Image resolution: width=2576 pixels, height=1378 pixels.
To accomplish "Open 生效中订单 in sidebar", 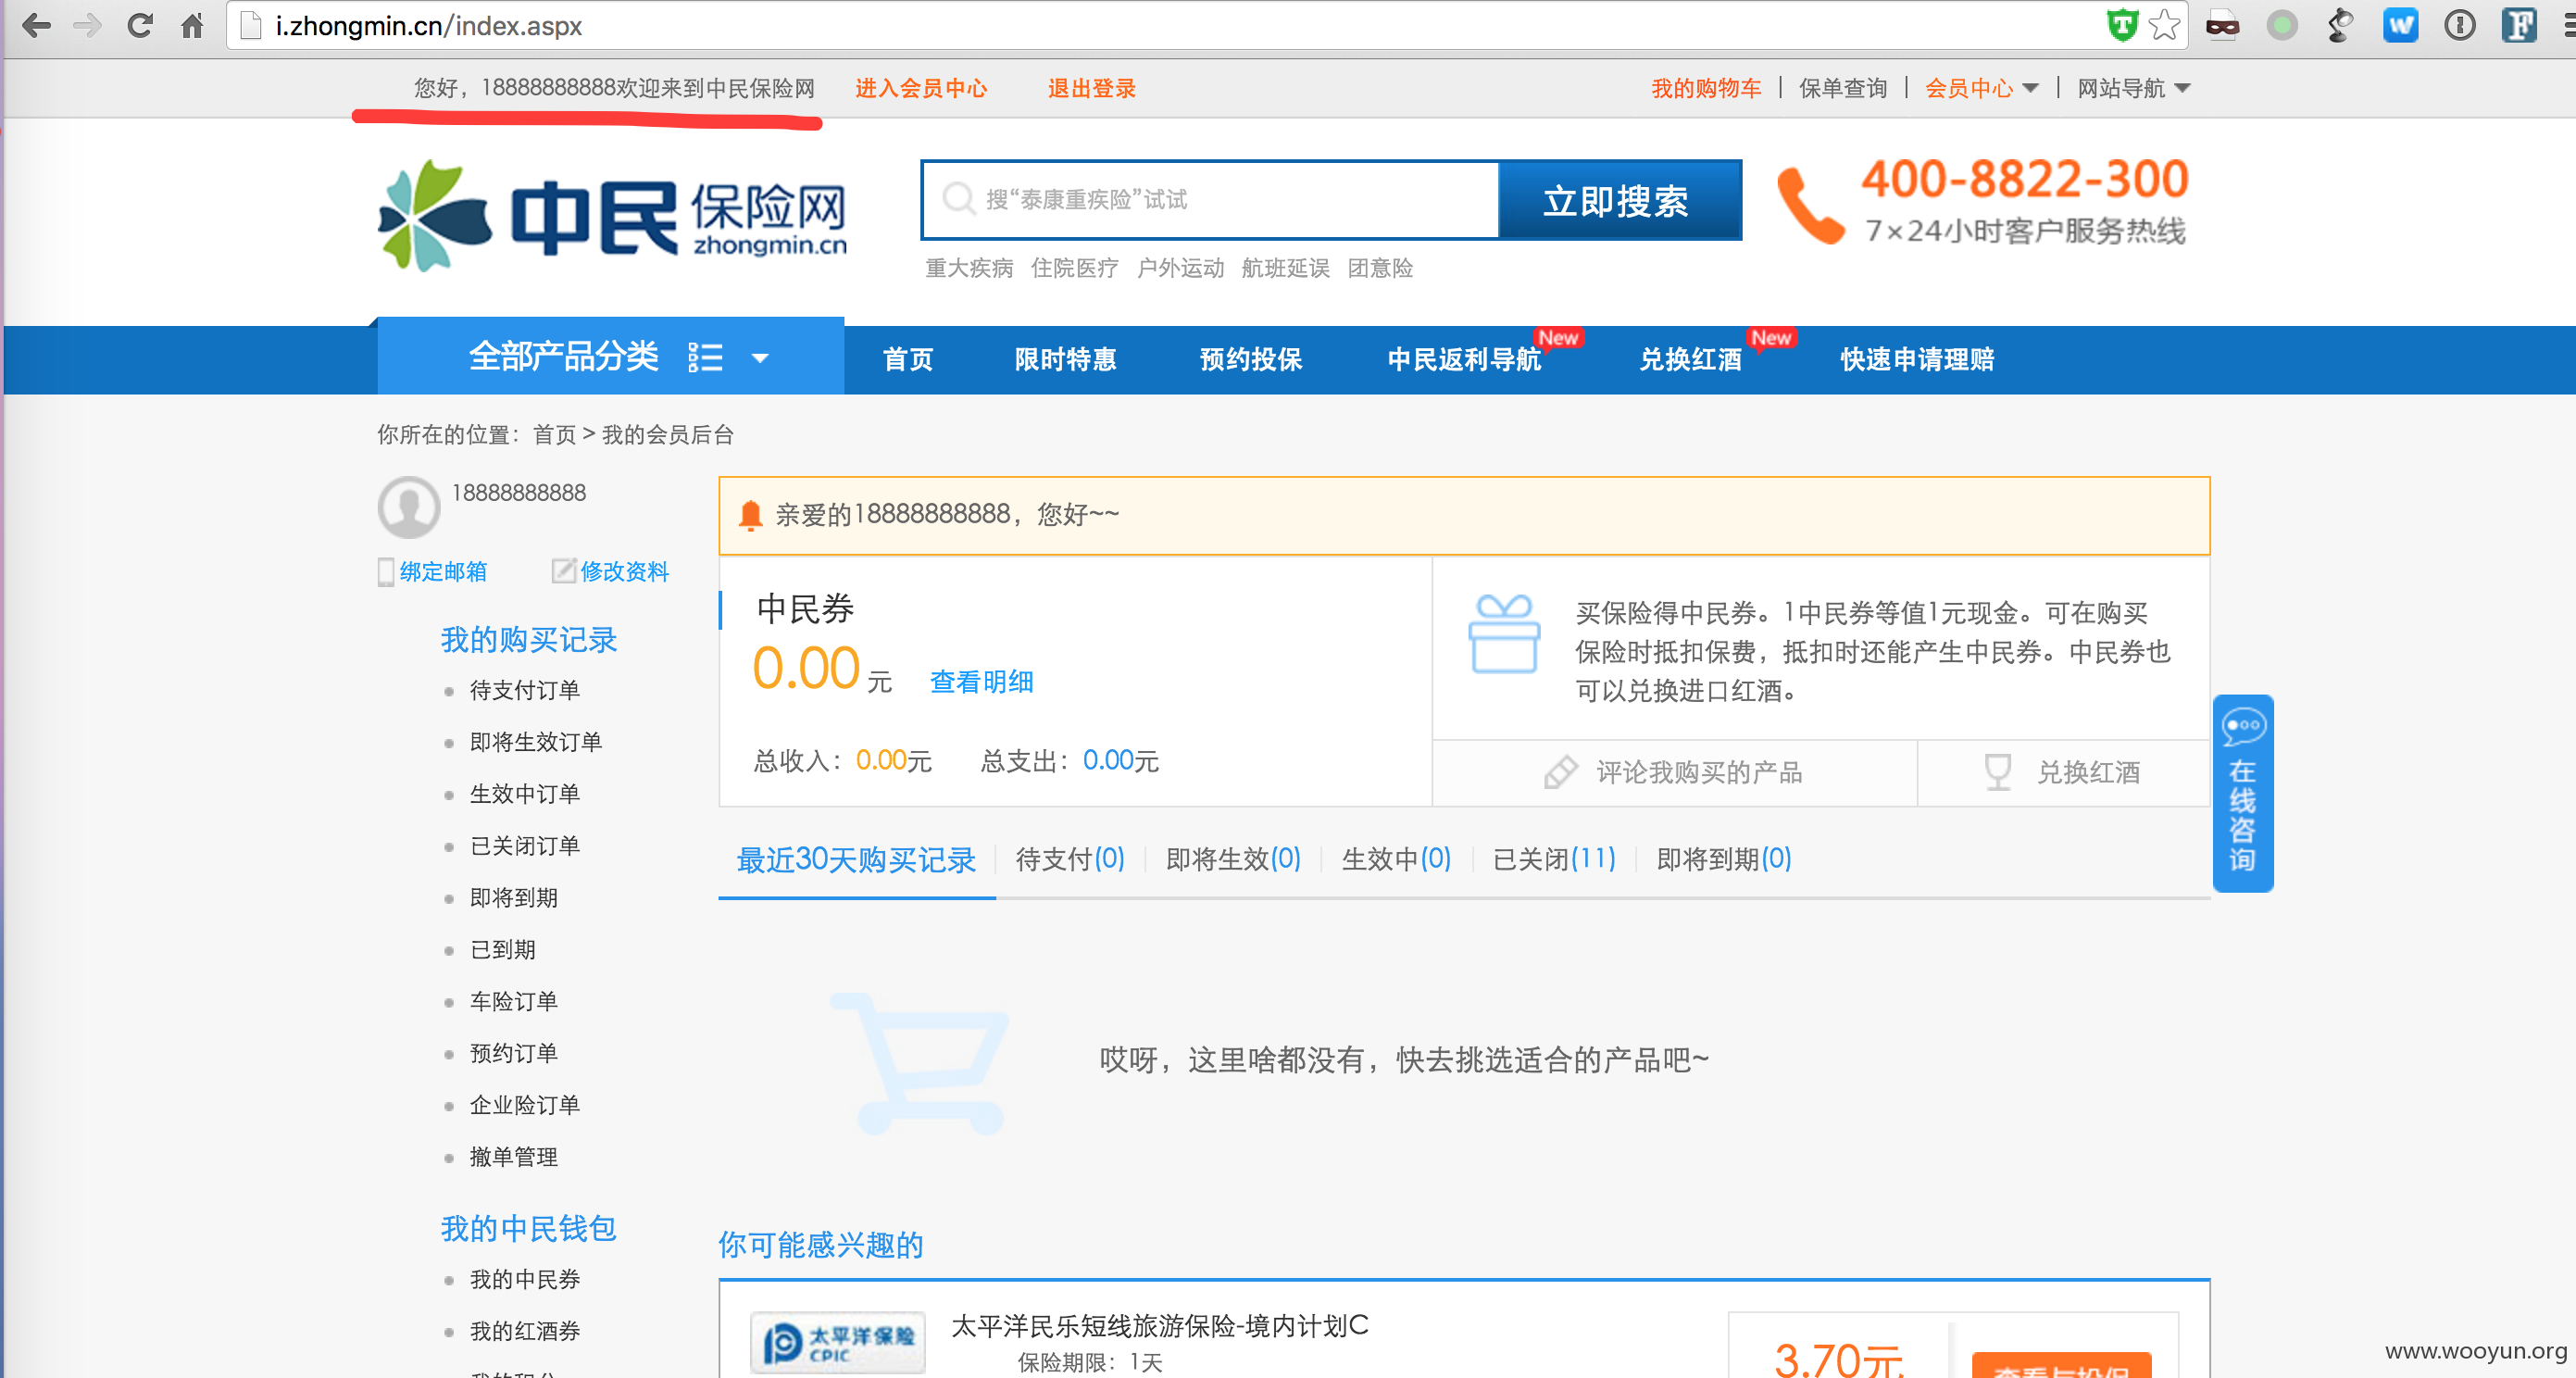I will pos(525,794).
